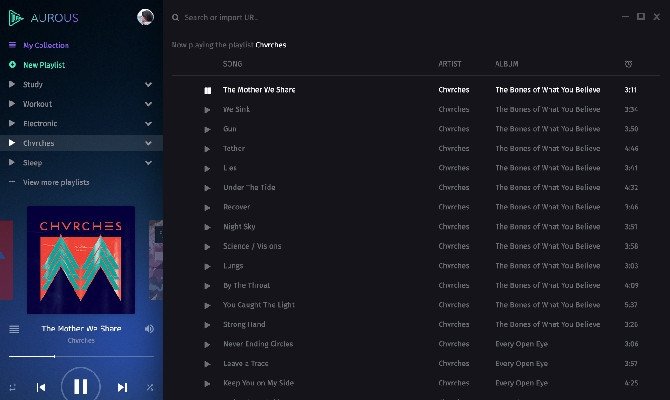This screenshot has height=400, width=670.
Task: Select the previous album cover on the left
Action: click(6, 260)
